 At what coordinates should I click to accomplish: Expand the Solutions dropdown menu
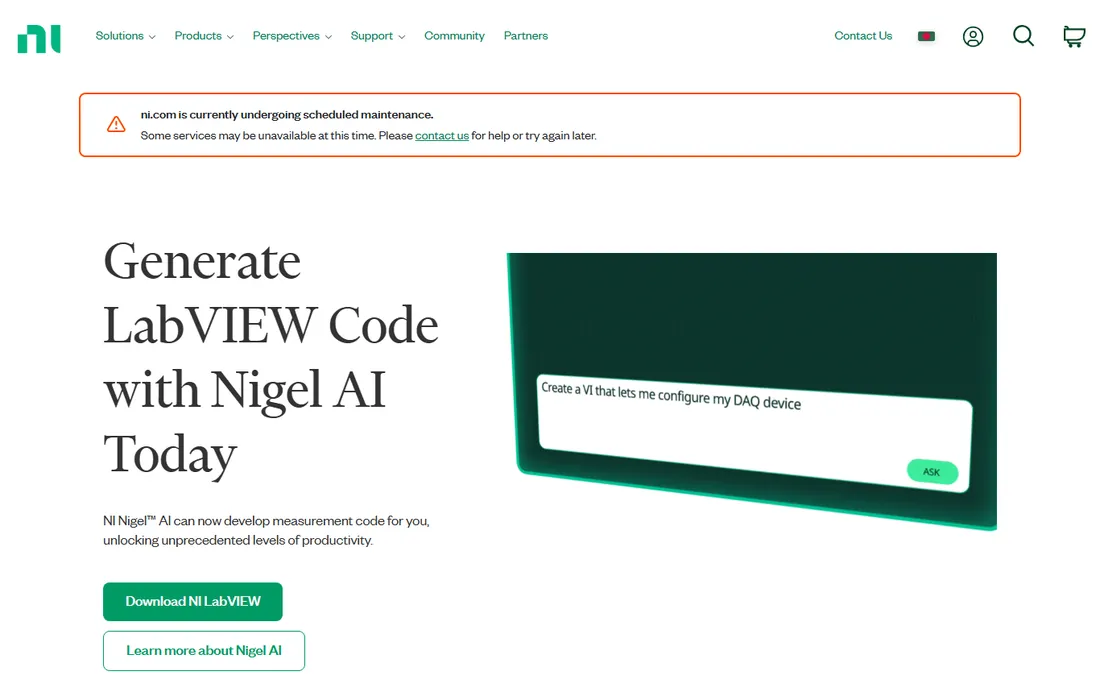(126, 36)
